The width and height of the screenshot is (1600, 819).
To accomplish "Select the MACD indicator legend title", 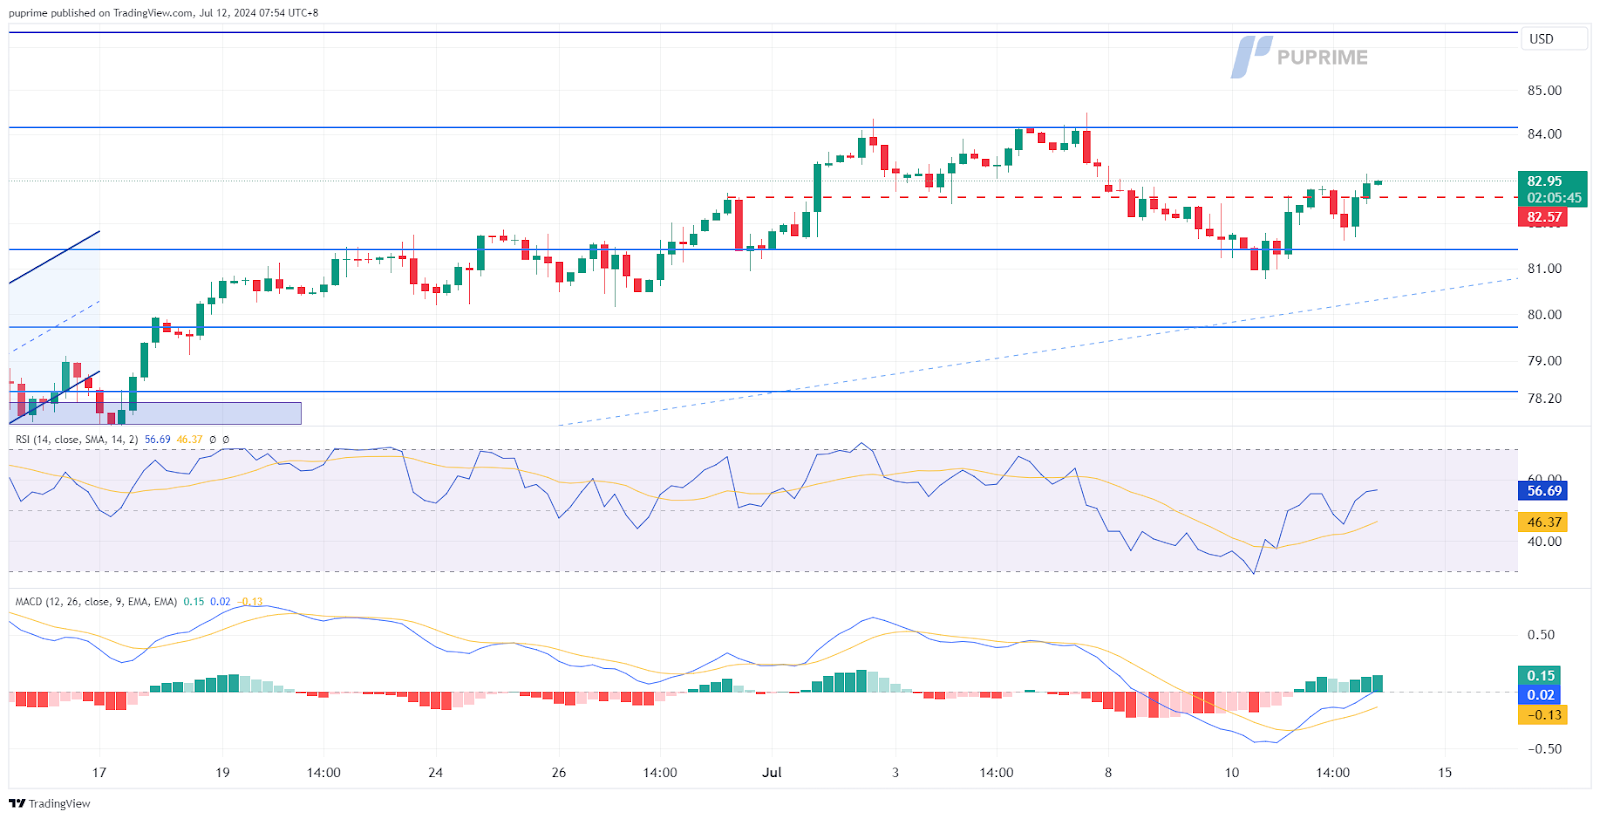I will click(x=96, y=602).
